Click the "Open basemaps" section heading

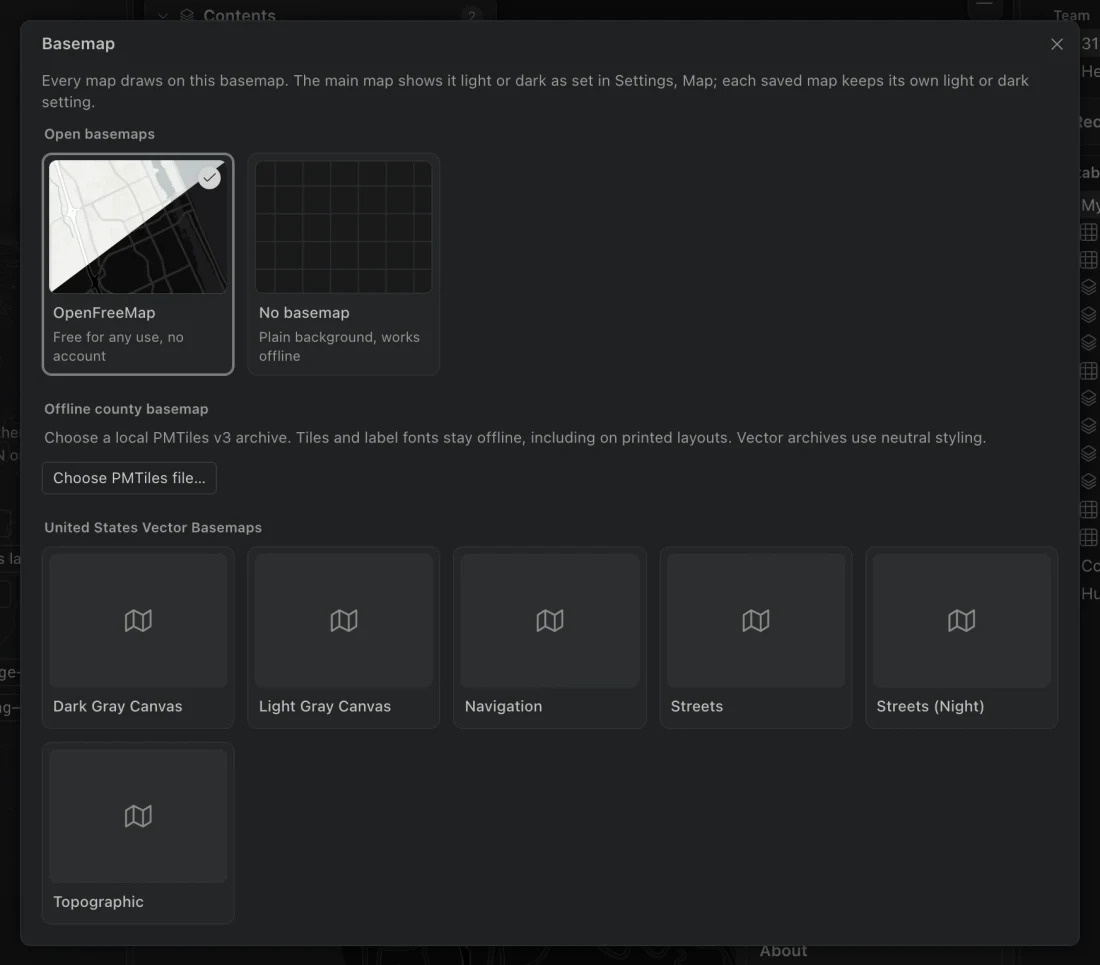click(100, 134)
